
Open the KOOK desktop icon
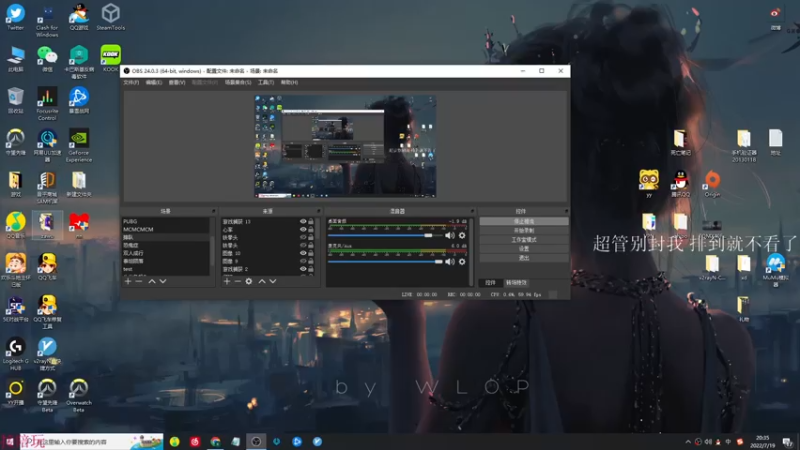point(111,58)
